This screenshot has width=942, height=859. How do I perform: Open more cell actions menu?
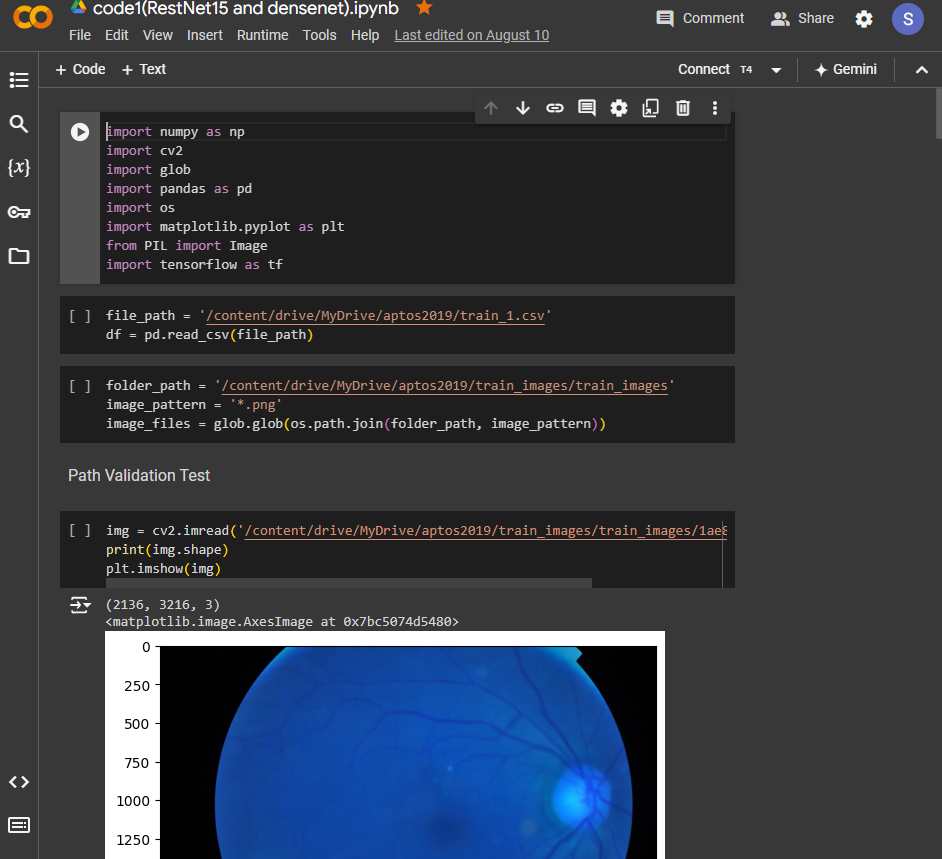[715, 108]
